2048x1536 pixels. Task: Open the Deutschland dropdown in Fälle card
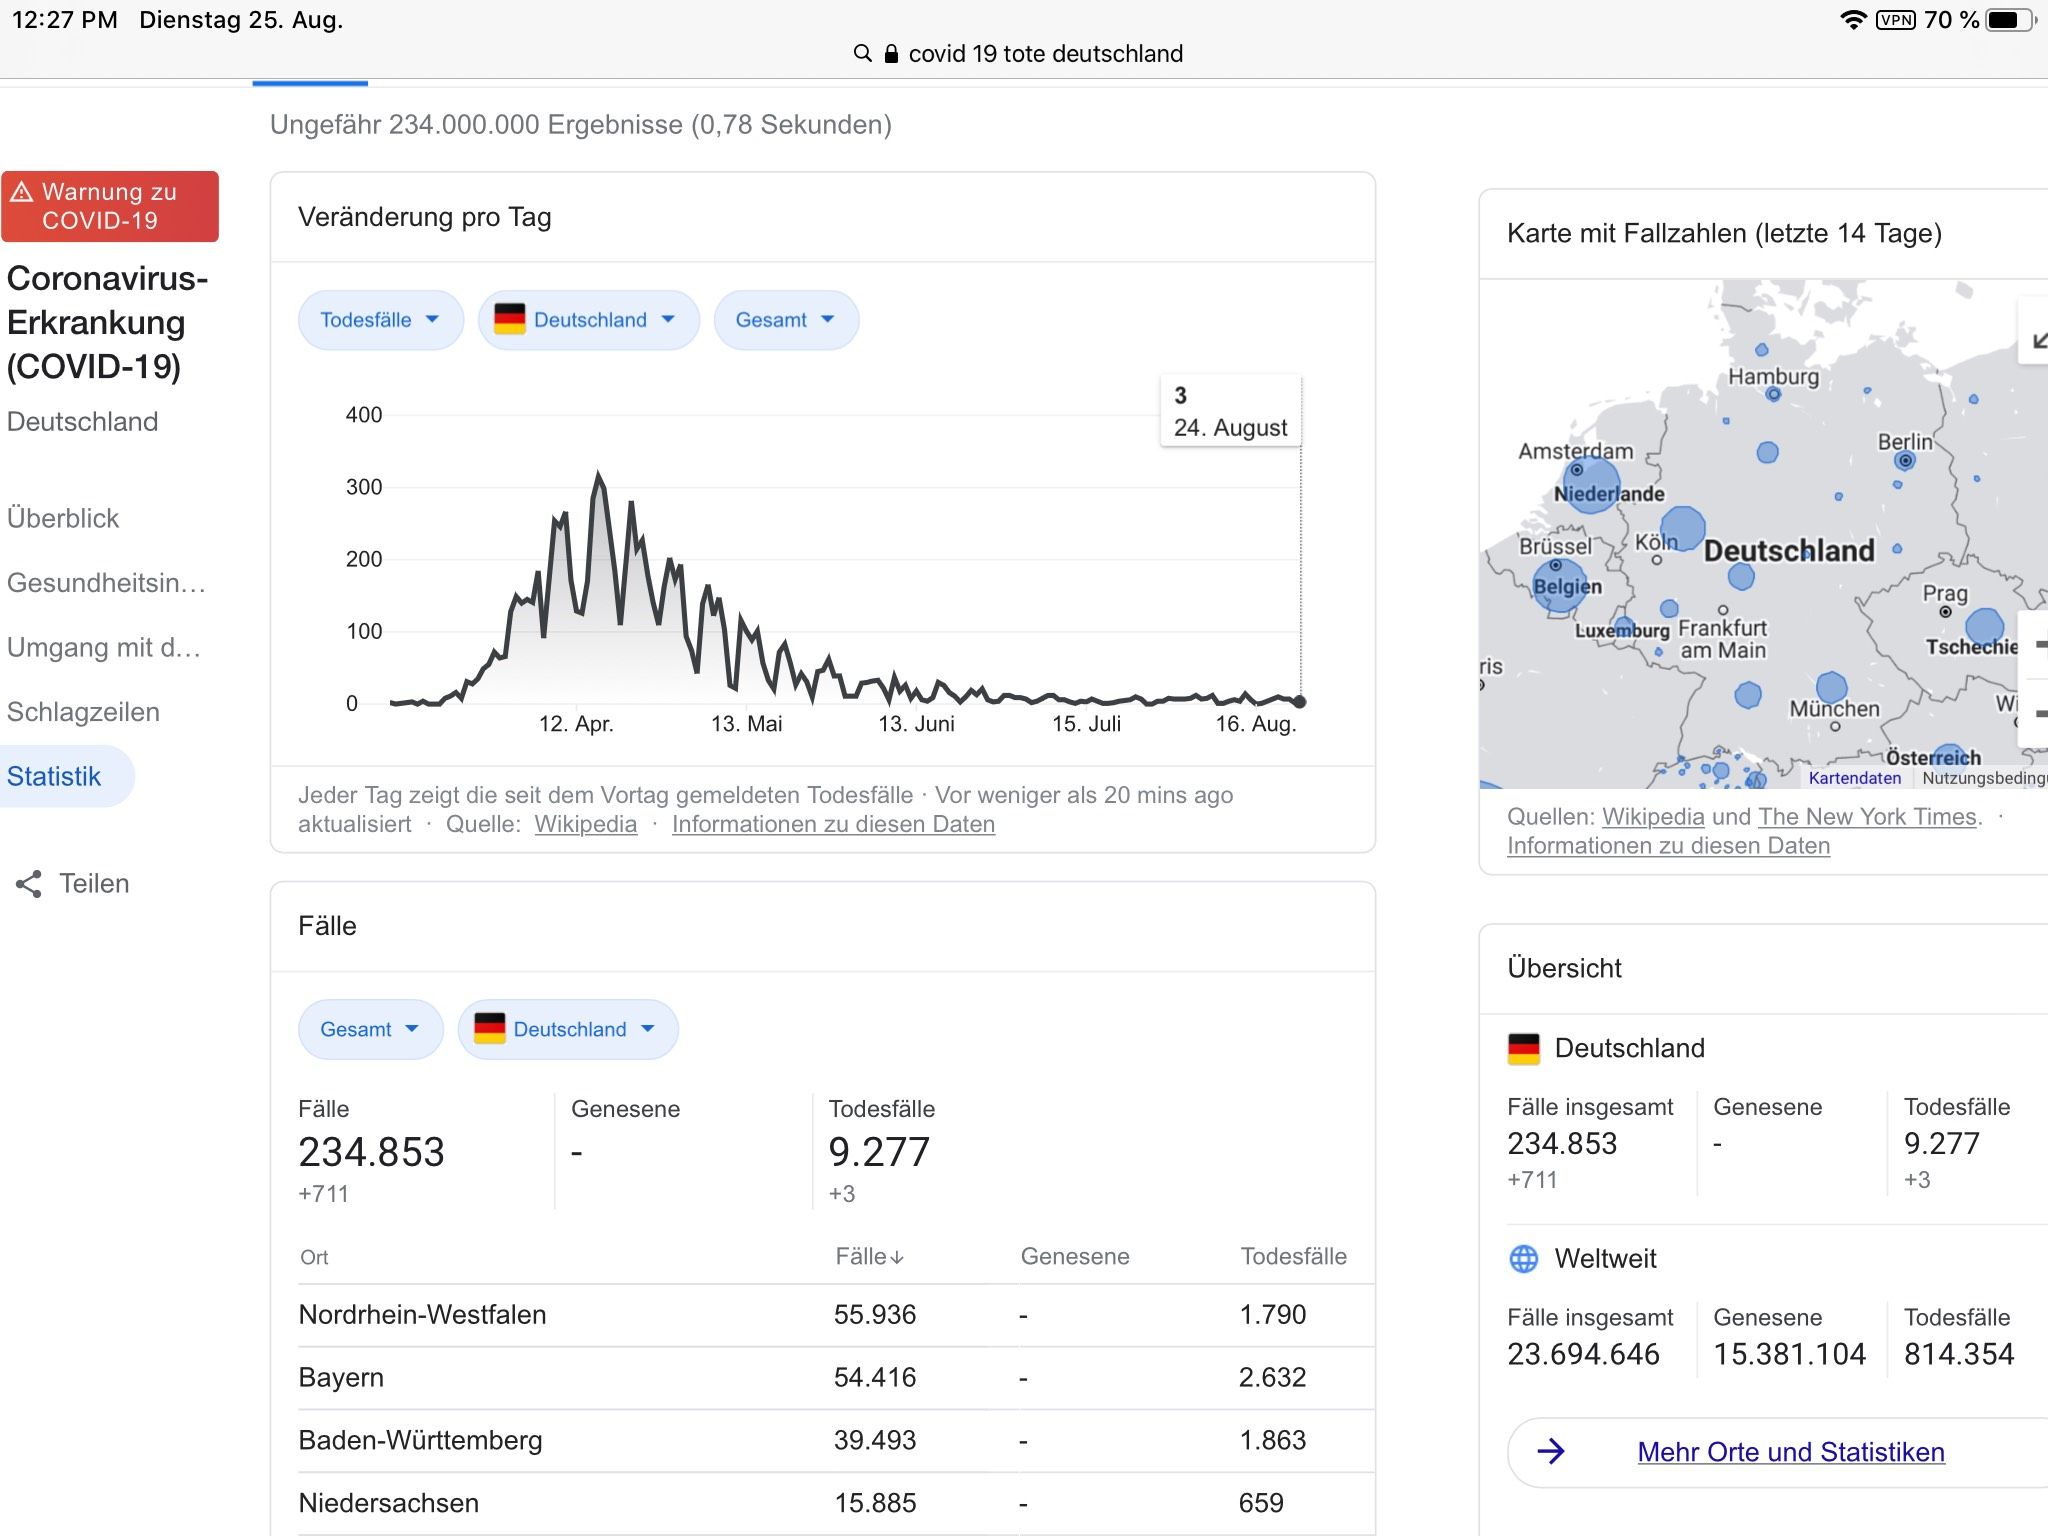coord(568,1029)
